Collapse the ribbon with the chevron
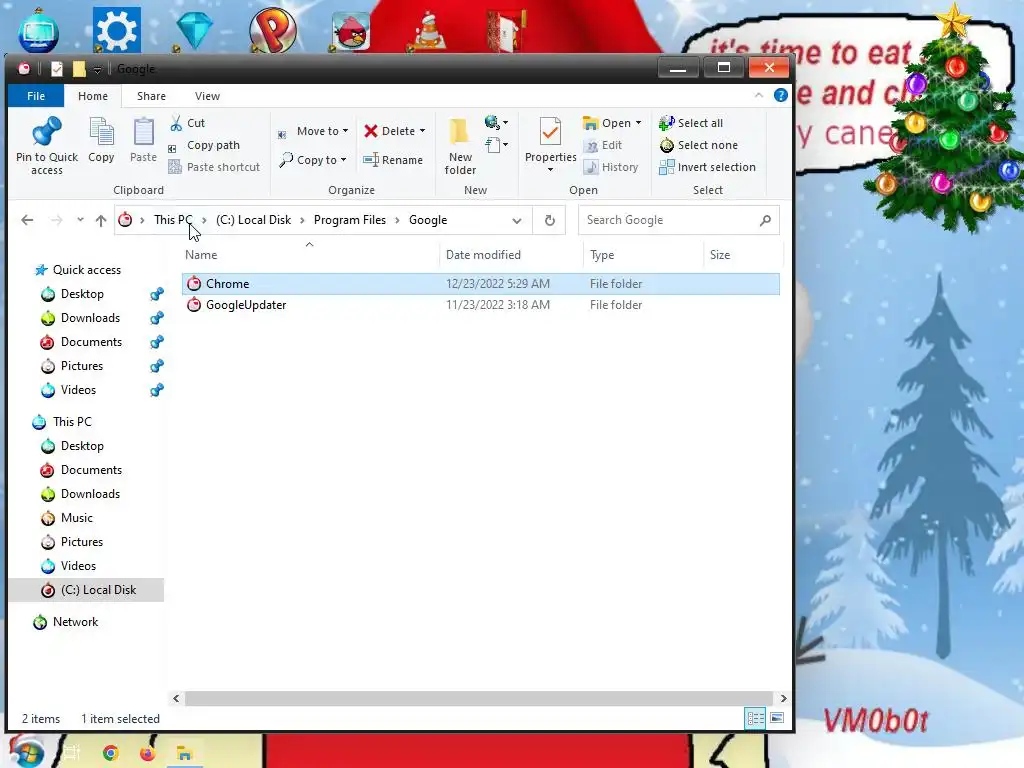Image resolution: width=1024 pixels, height=768 pixels. coord(759,95)
